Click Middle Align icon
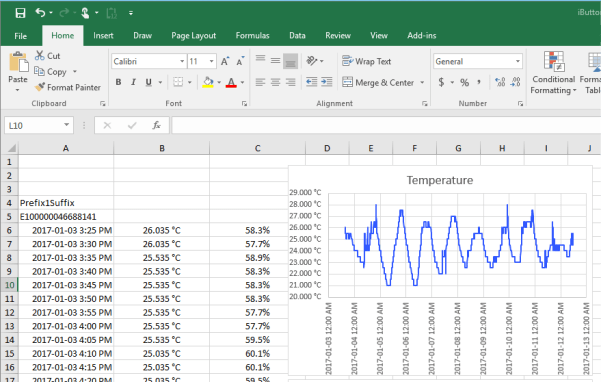 pyautogui.click(x=275, y=61)
